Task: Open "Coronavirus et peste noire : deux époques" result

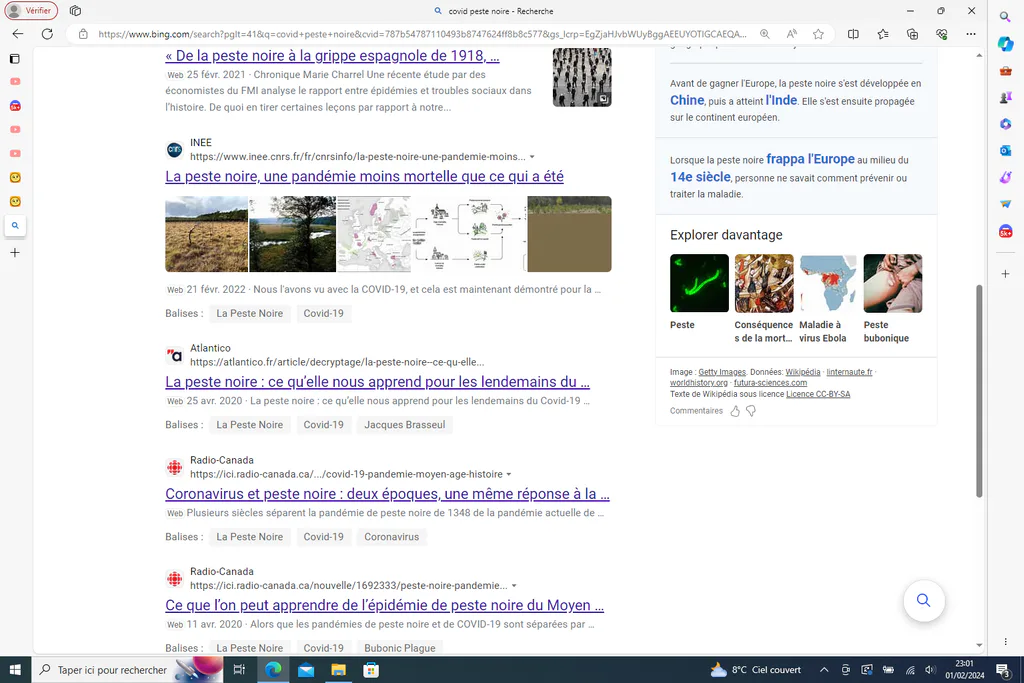Action: pos(387,494)
